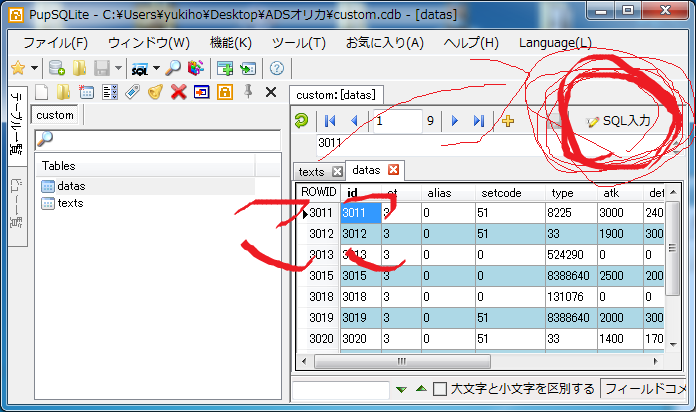Click the red X delete table icon
Viewport: 696px width, 412px height.
click(178, 92)
